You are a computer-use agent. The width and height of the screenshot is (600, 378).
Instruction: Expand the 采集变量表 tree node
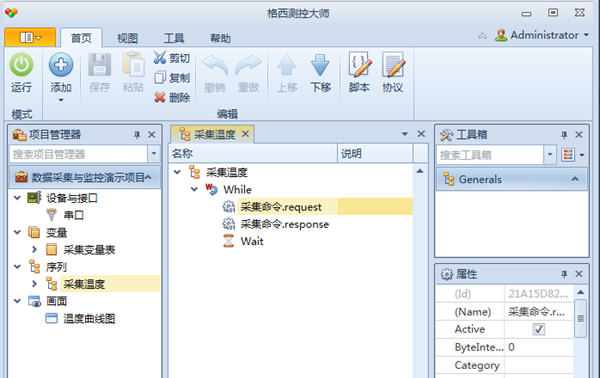(34, 249)
